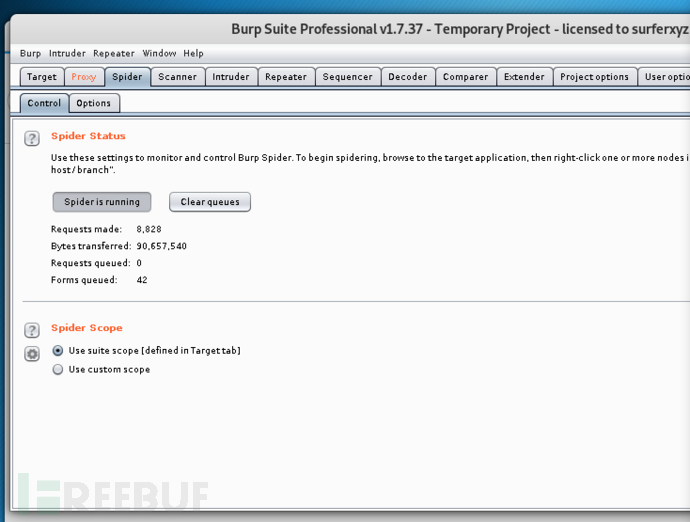Click the Requests made value 8,828

click(x=149, y=229)
